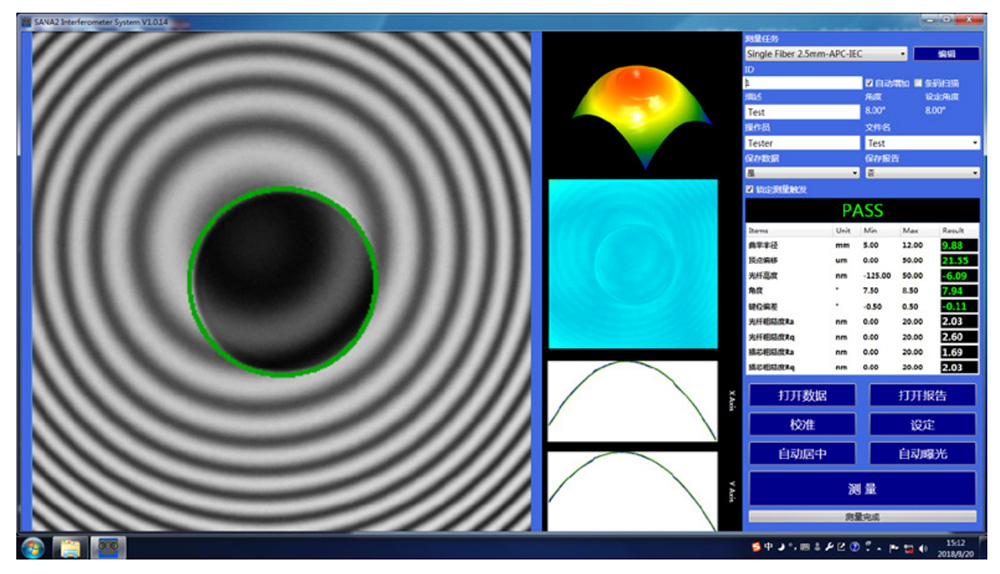Click the SANA2 interferometer taskbar icon
1000x574 pixels.
coord(108,547)
